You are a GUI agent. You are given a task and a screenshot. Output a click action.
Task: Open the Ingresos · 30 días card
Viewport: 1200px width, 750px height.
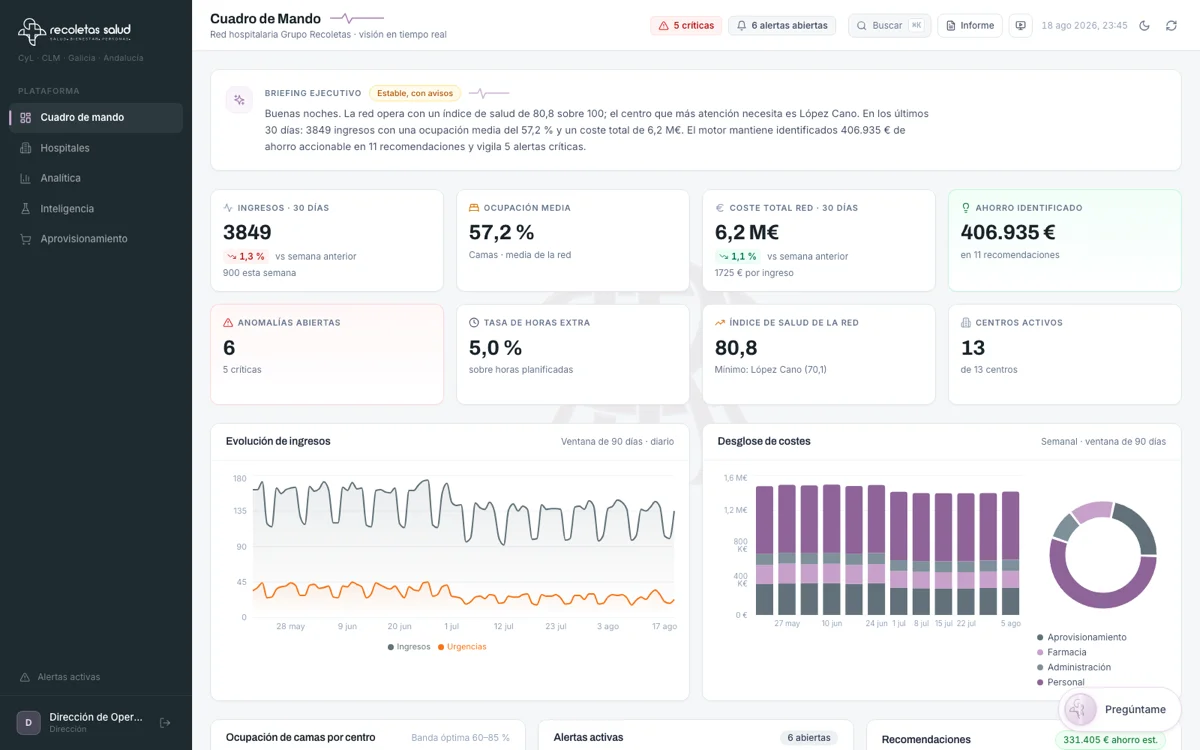pyautogui.click(x=327, y=241)
